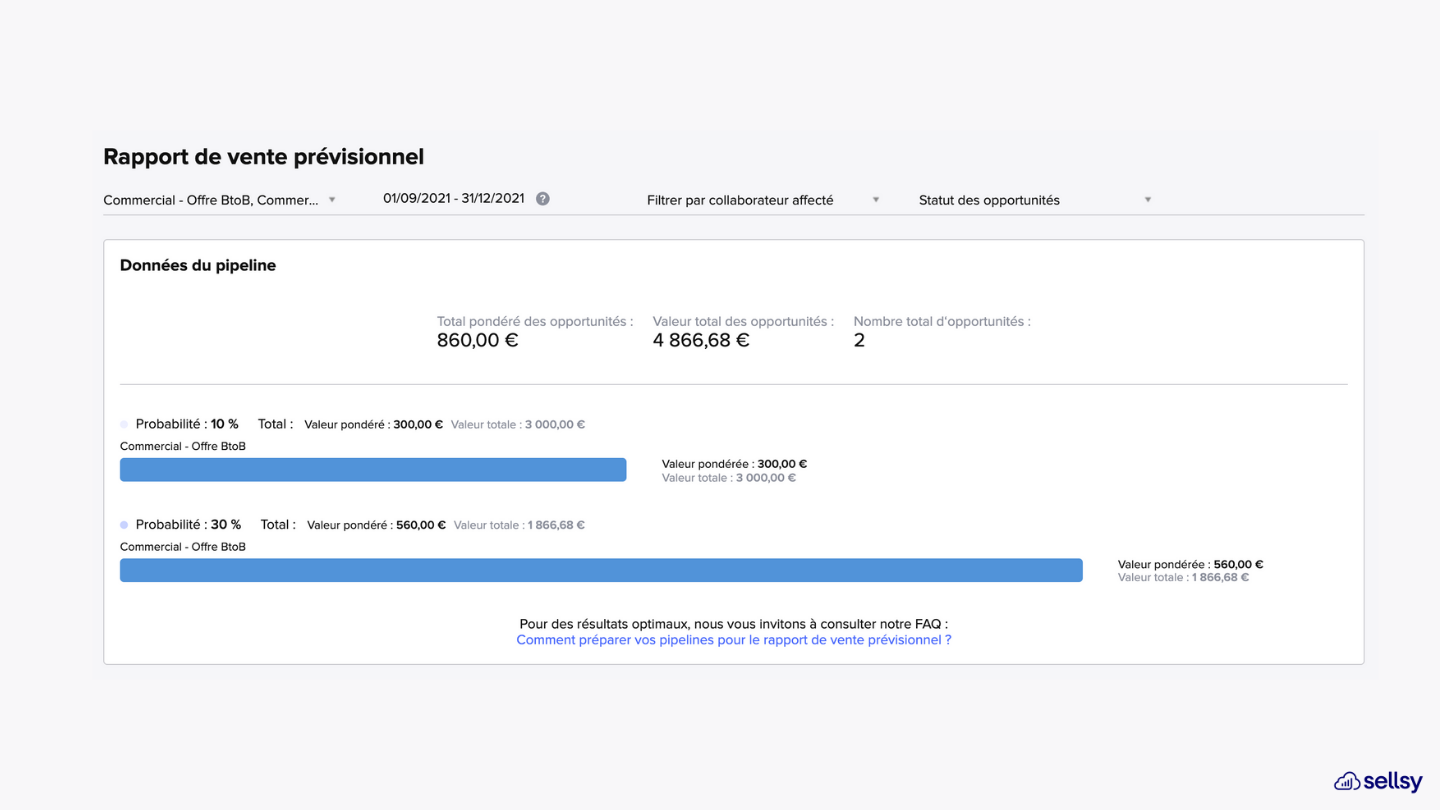Click the Filtrer par collaborateur affecté label
Screen dimensions: 1440x810
pos(740,200)
